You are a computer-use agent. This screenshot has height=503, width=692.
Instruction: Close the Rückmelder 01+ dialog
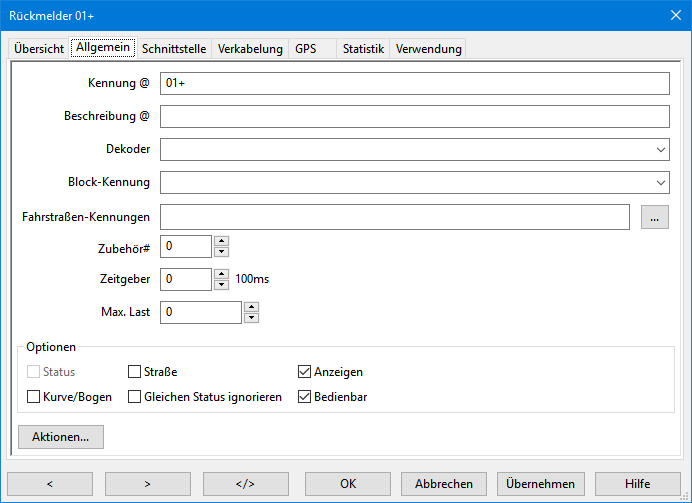point(674,16)
